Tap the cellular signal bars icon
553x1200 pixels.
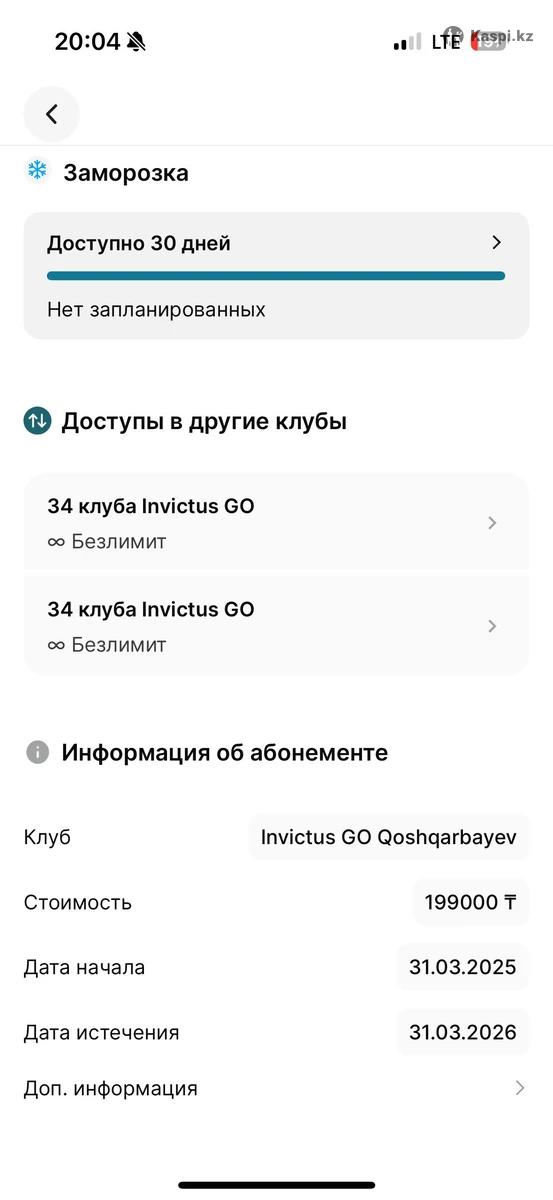(x=407, y=43)
